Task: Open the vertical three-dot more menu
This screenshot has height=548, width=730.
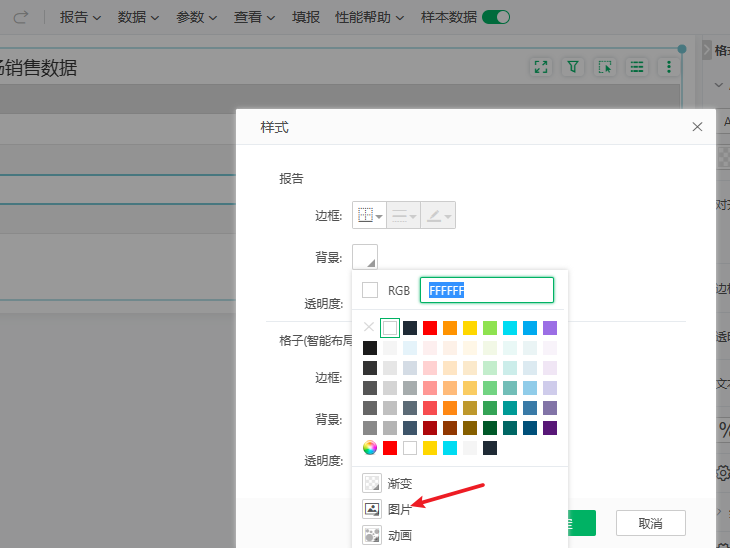Action: (669, 67)
